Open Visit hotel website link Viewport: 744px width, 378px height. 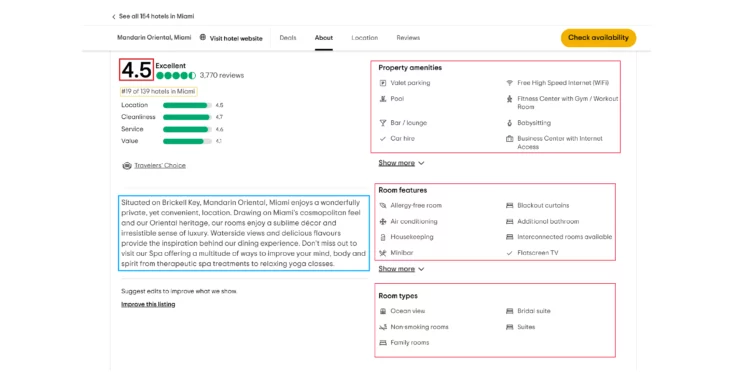point(236,38)
